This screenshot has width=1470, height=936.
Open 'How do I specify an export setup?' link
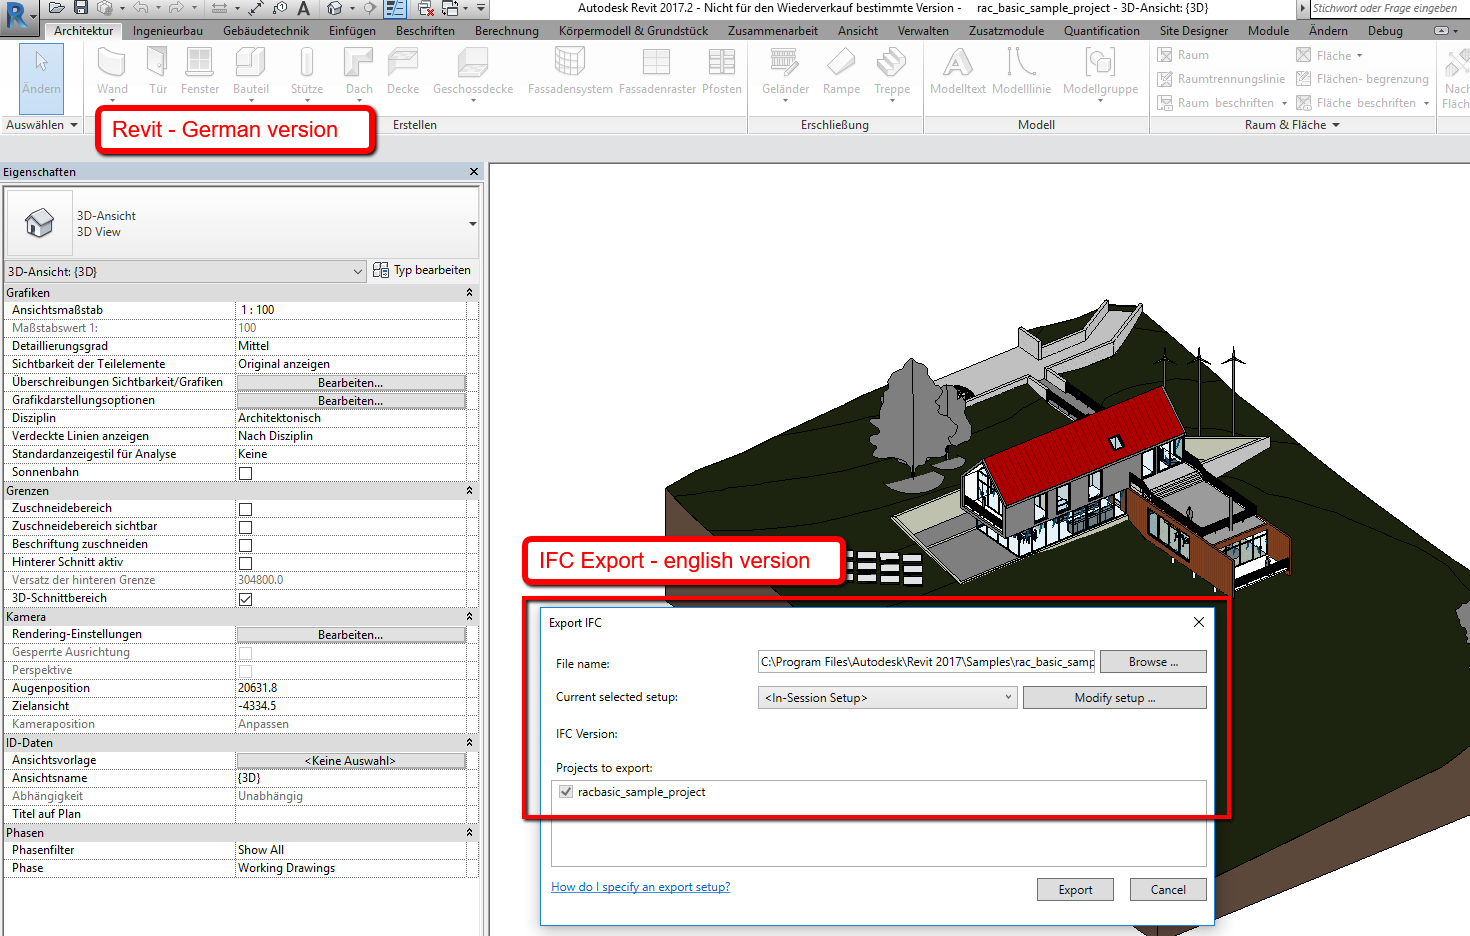(641, 887)
